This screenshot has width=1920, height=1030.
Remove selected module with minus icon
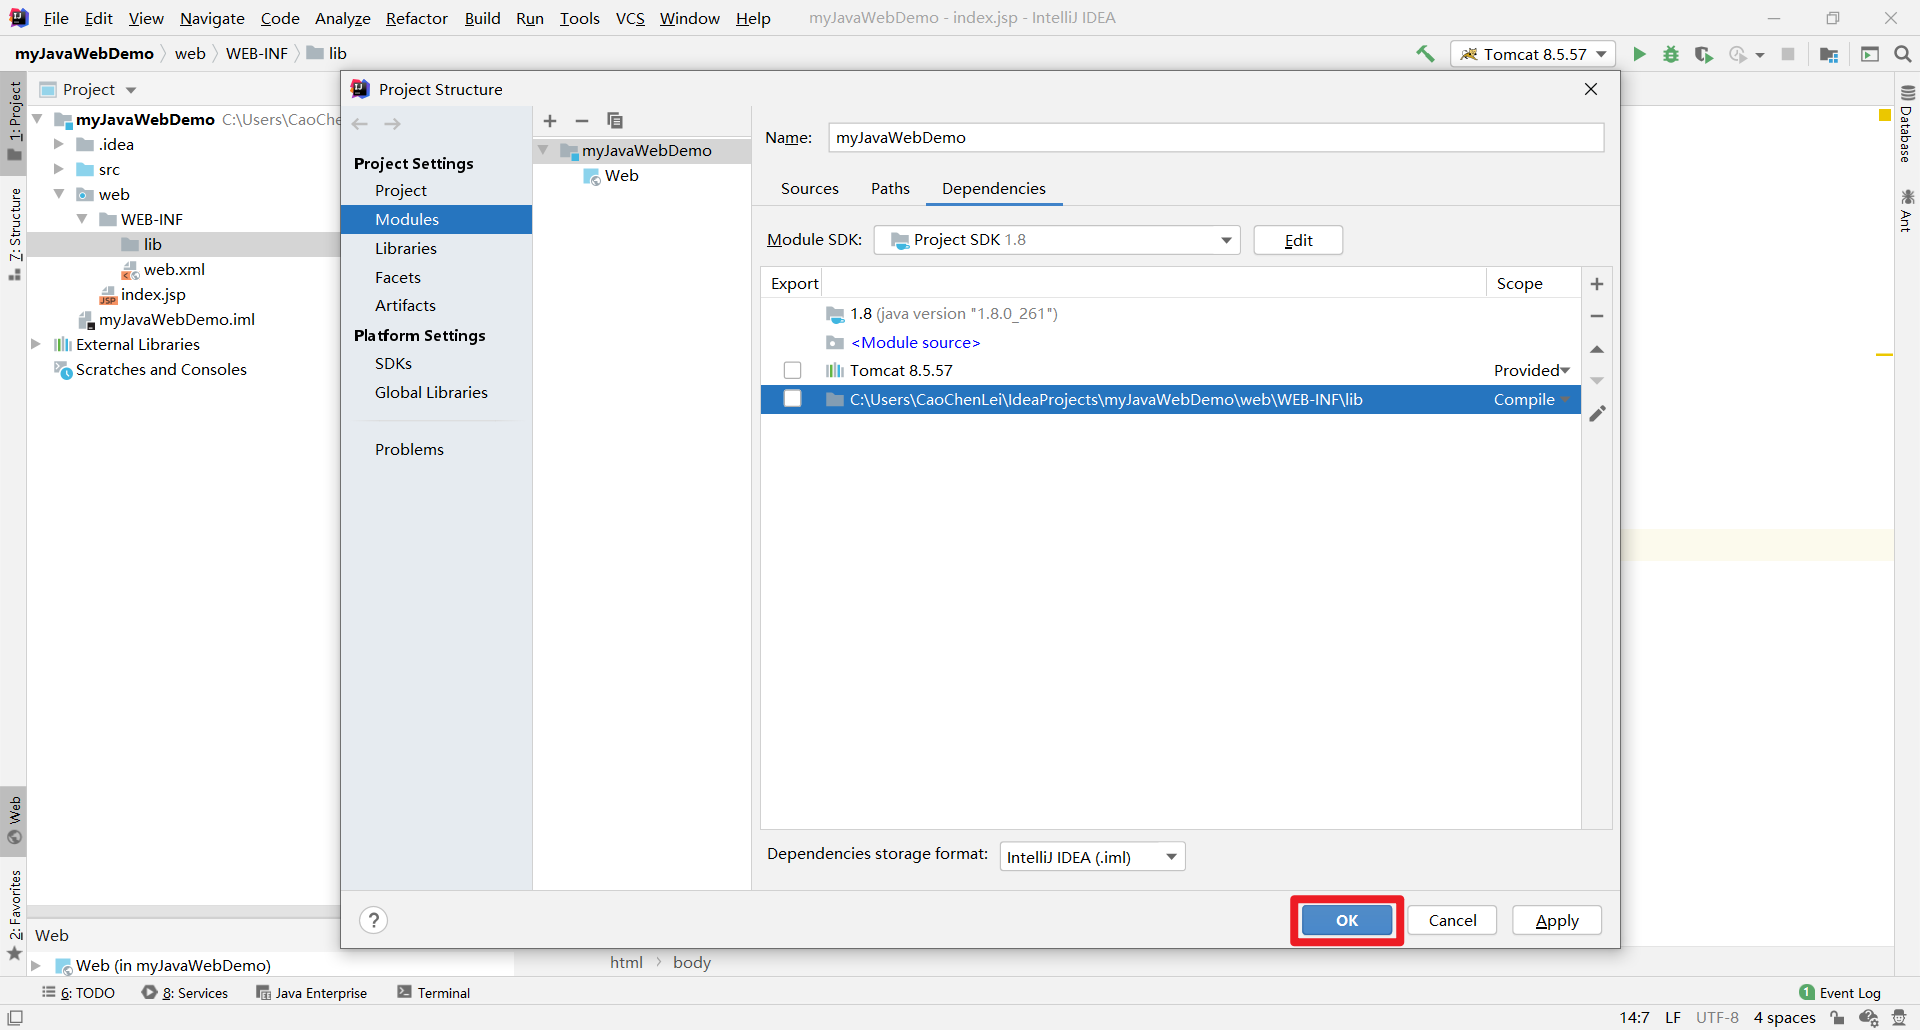tap(582, 121)
